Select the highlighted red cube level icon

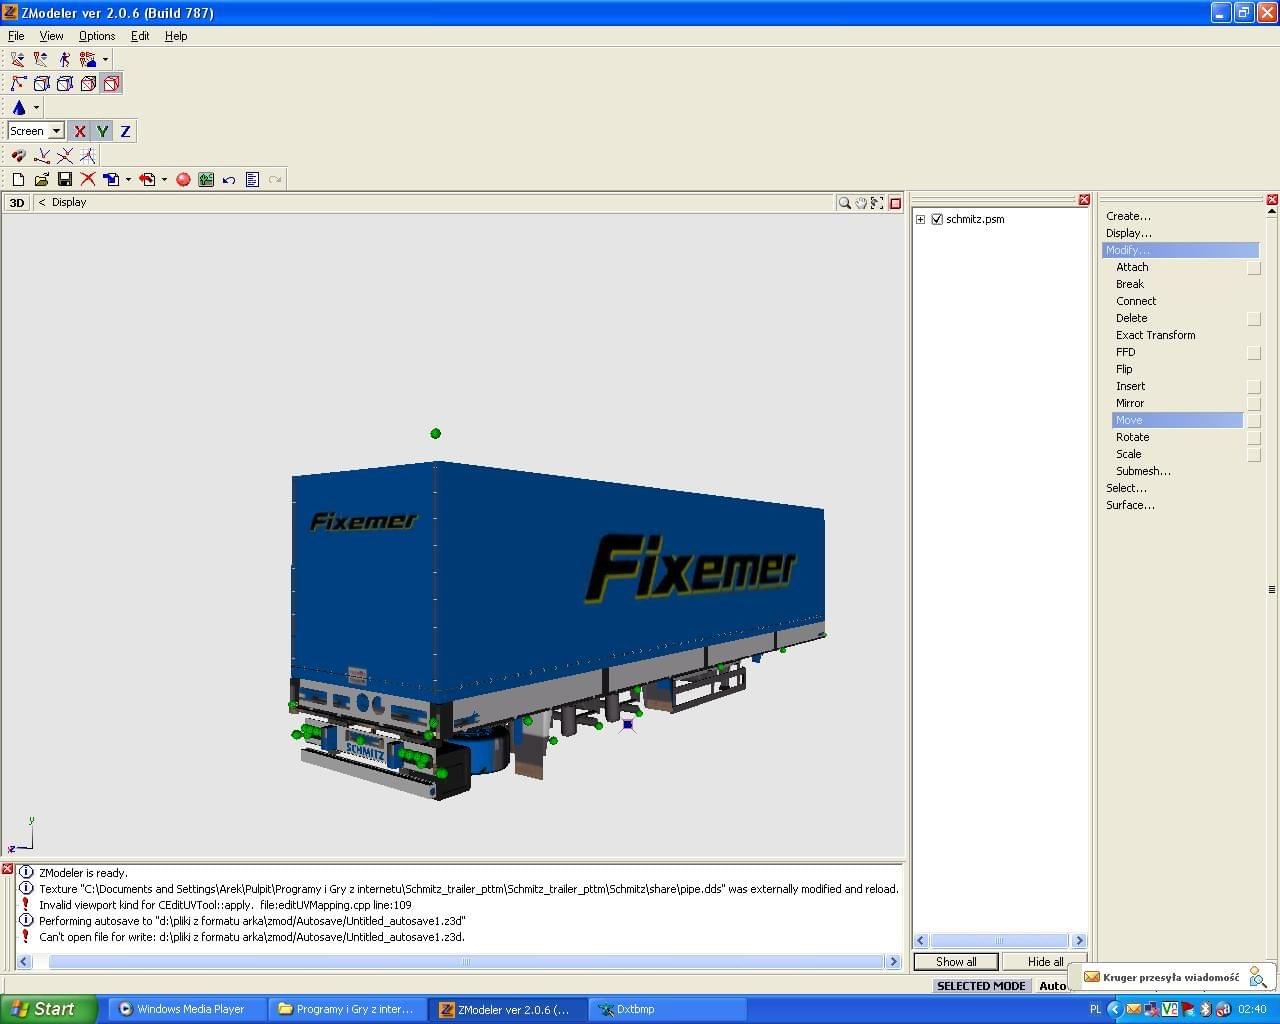111,84
